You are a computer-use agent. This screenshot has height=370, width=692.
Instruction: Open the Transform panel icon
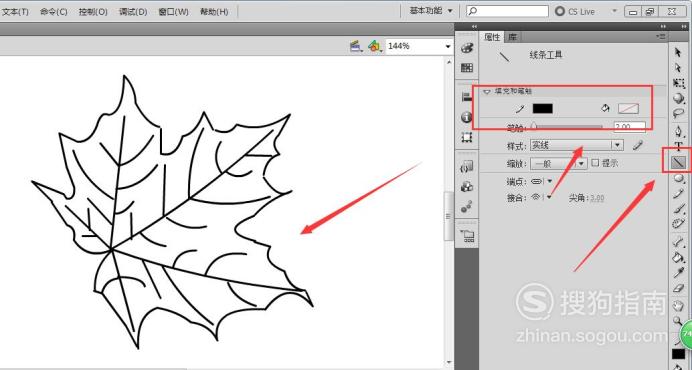467,137
